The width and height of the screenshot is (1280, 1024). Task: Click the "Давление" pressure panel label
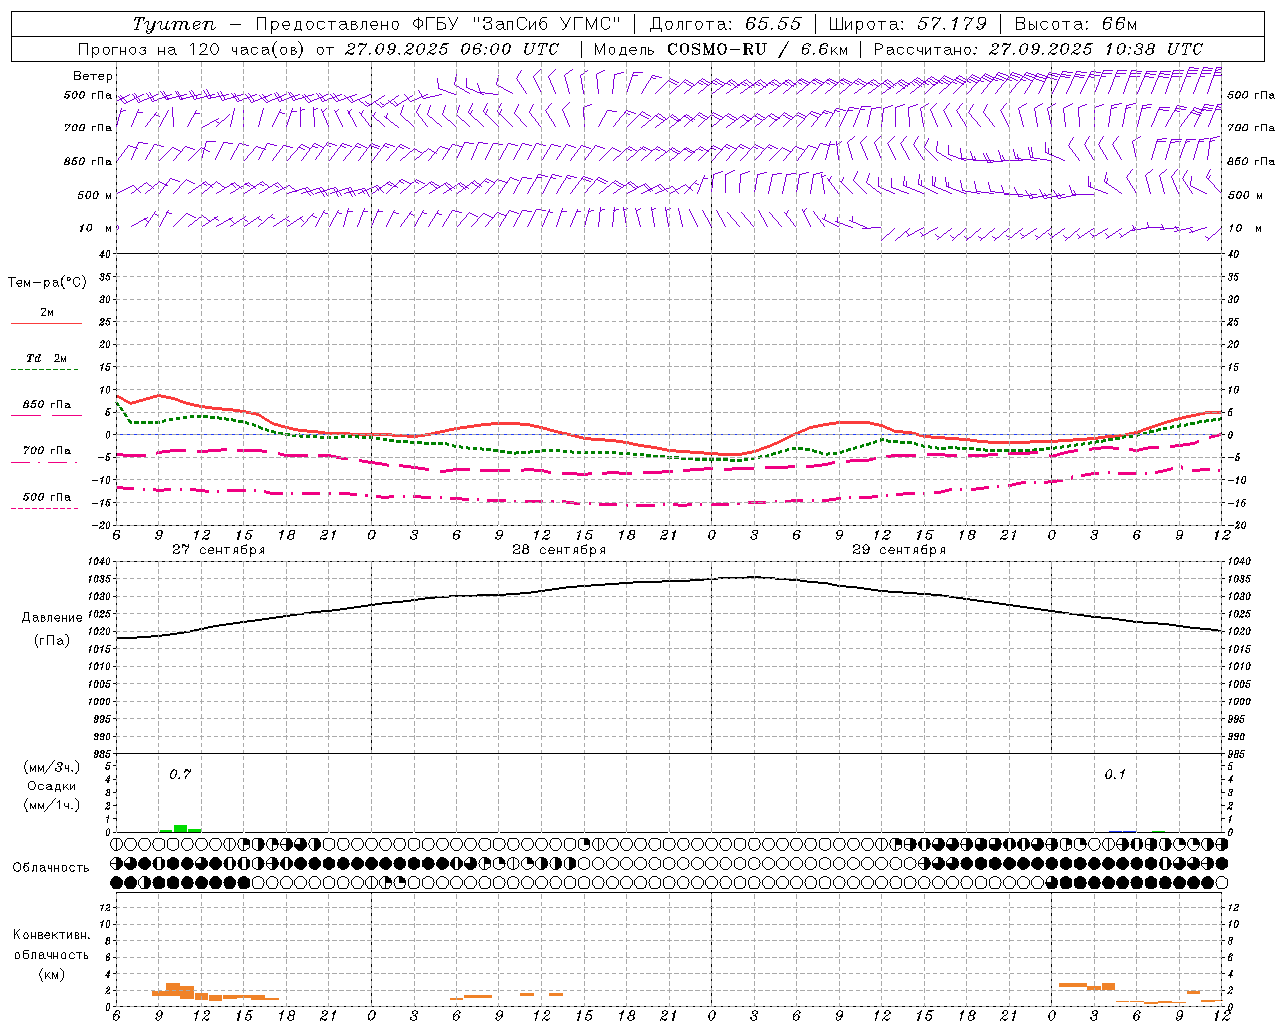pyautogui.click(x=52, y=618)
